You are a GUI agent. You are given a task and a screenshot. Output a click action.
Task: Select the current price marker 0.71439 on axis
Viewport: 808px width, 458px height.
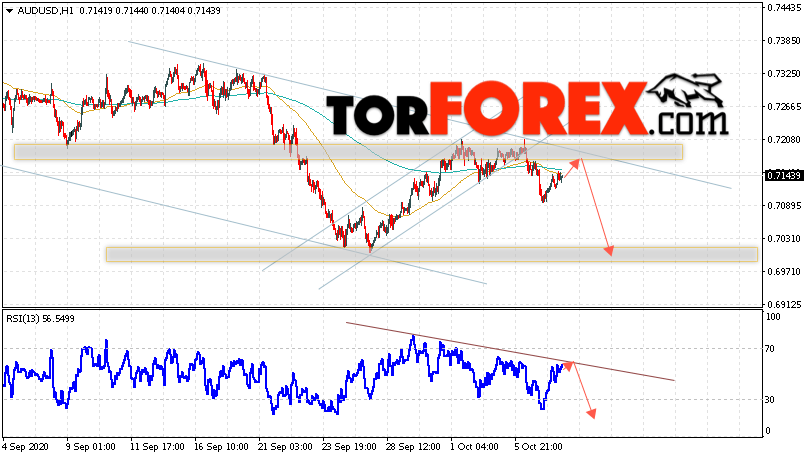pos(784,176)
